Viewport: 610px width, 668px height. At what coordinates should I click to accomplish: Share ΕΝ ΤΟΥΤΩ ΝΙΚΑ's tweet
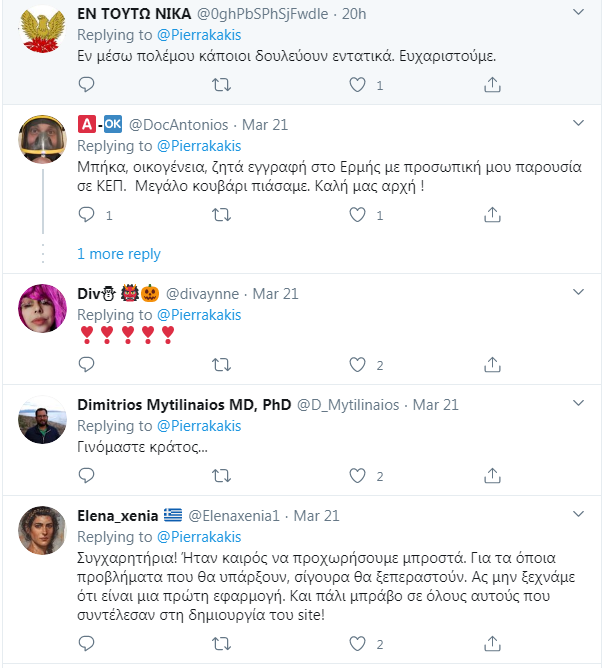point(492,86)
